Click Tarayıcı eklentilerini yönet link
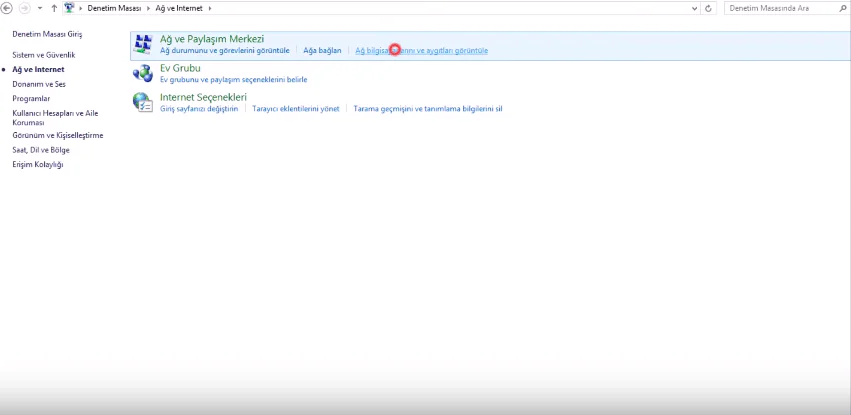851x415 pixels. (296, 108)
